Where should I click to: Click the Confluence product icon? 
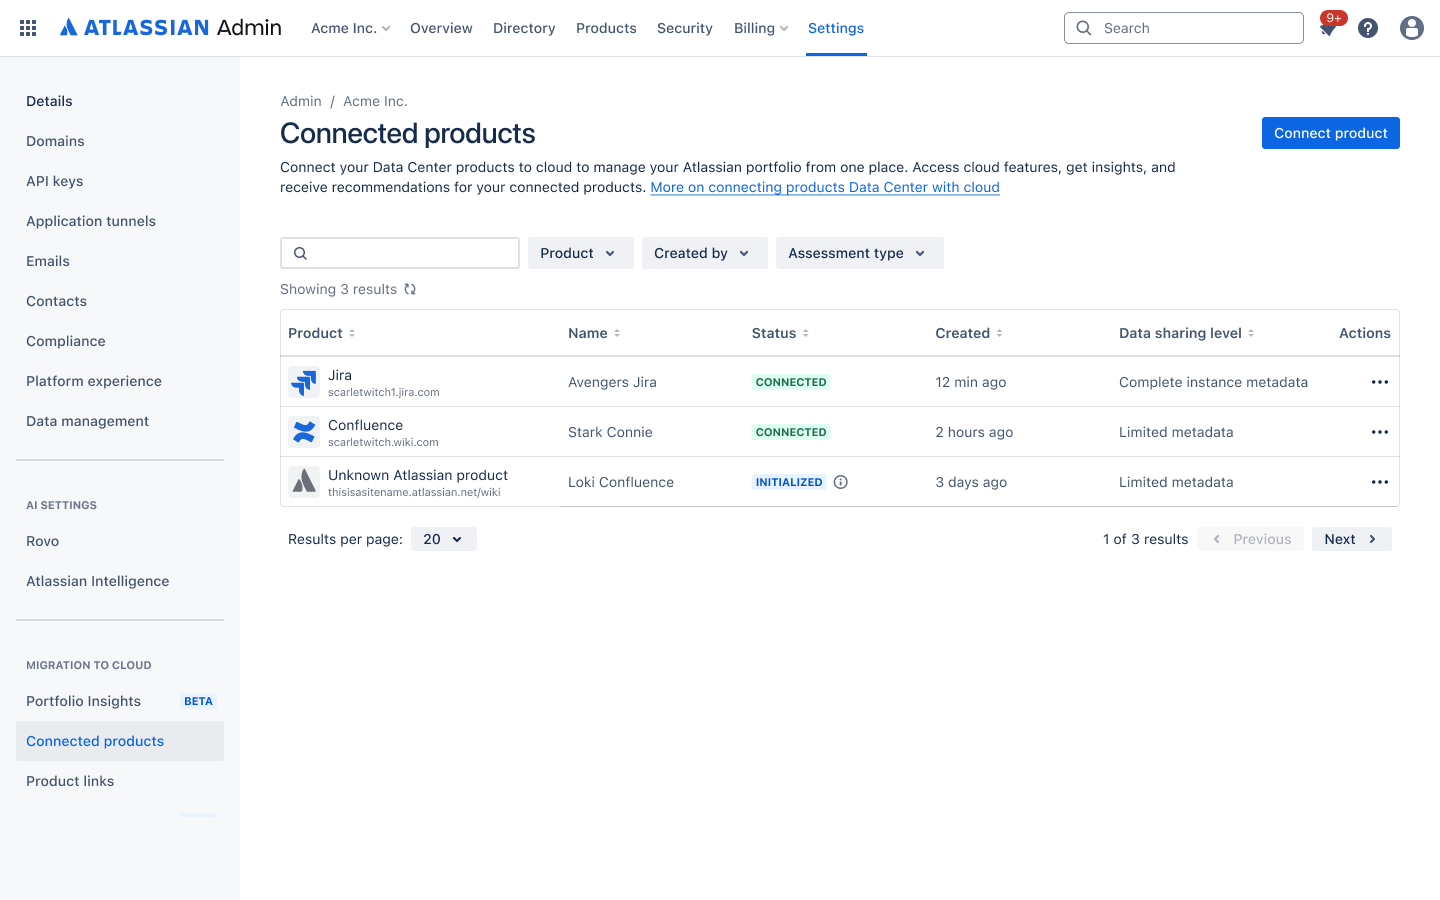tap(304, 432)
